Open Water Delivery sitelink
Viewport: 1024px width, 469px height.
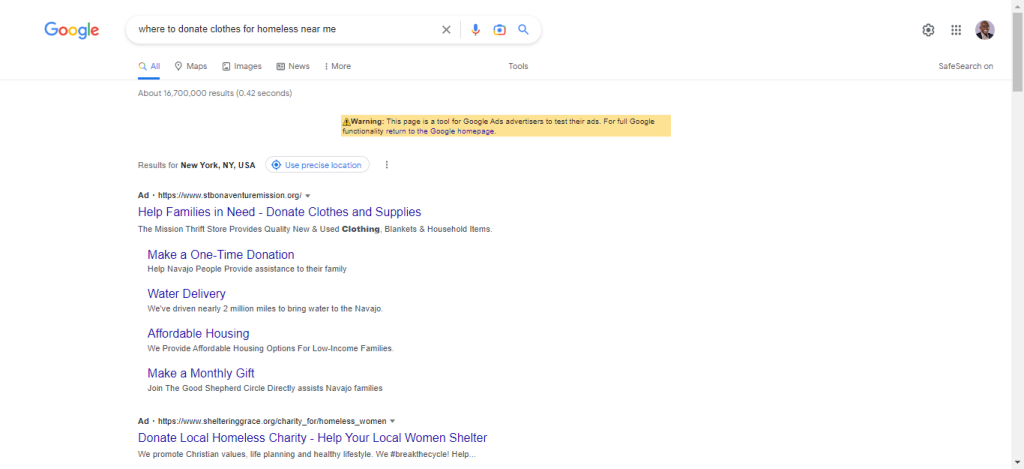(x=187, y=294)
